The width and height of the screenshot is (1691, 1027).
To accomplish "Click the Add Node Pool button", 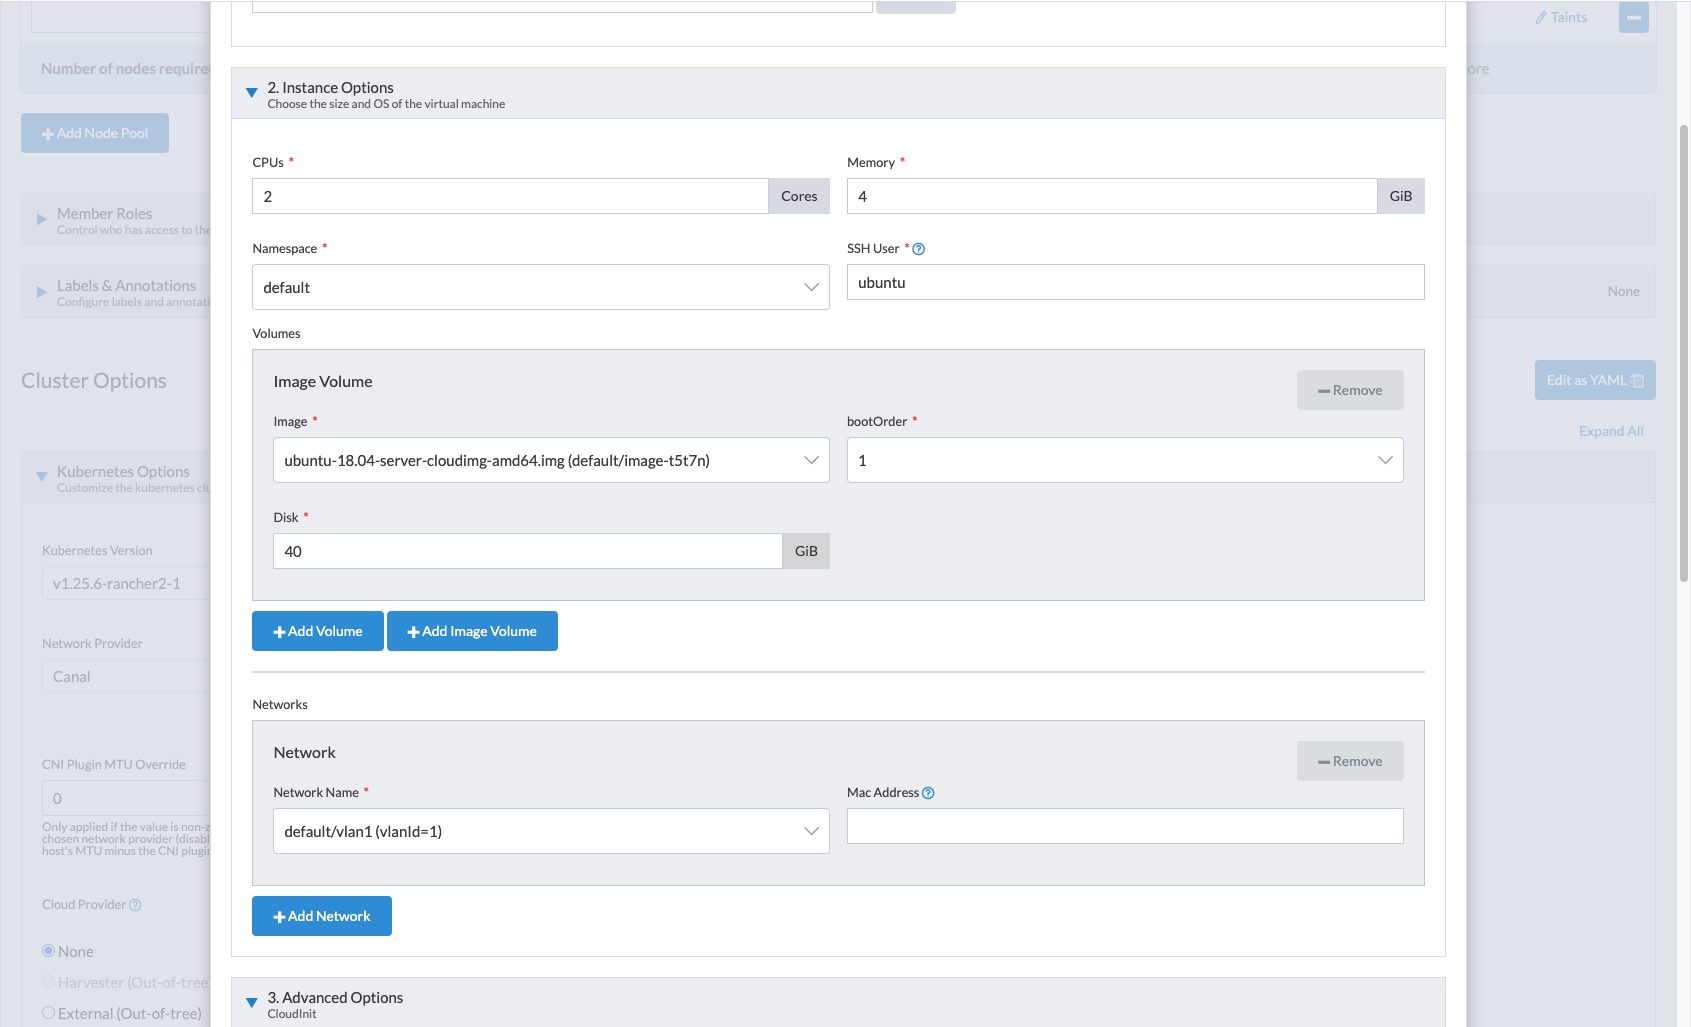I will tap(94, 132).
